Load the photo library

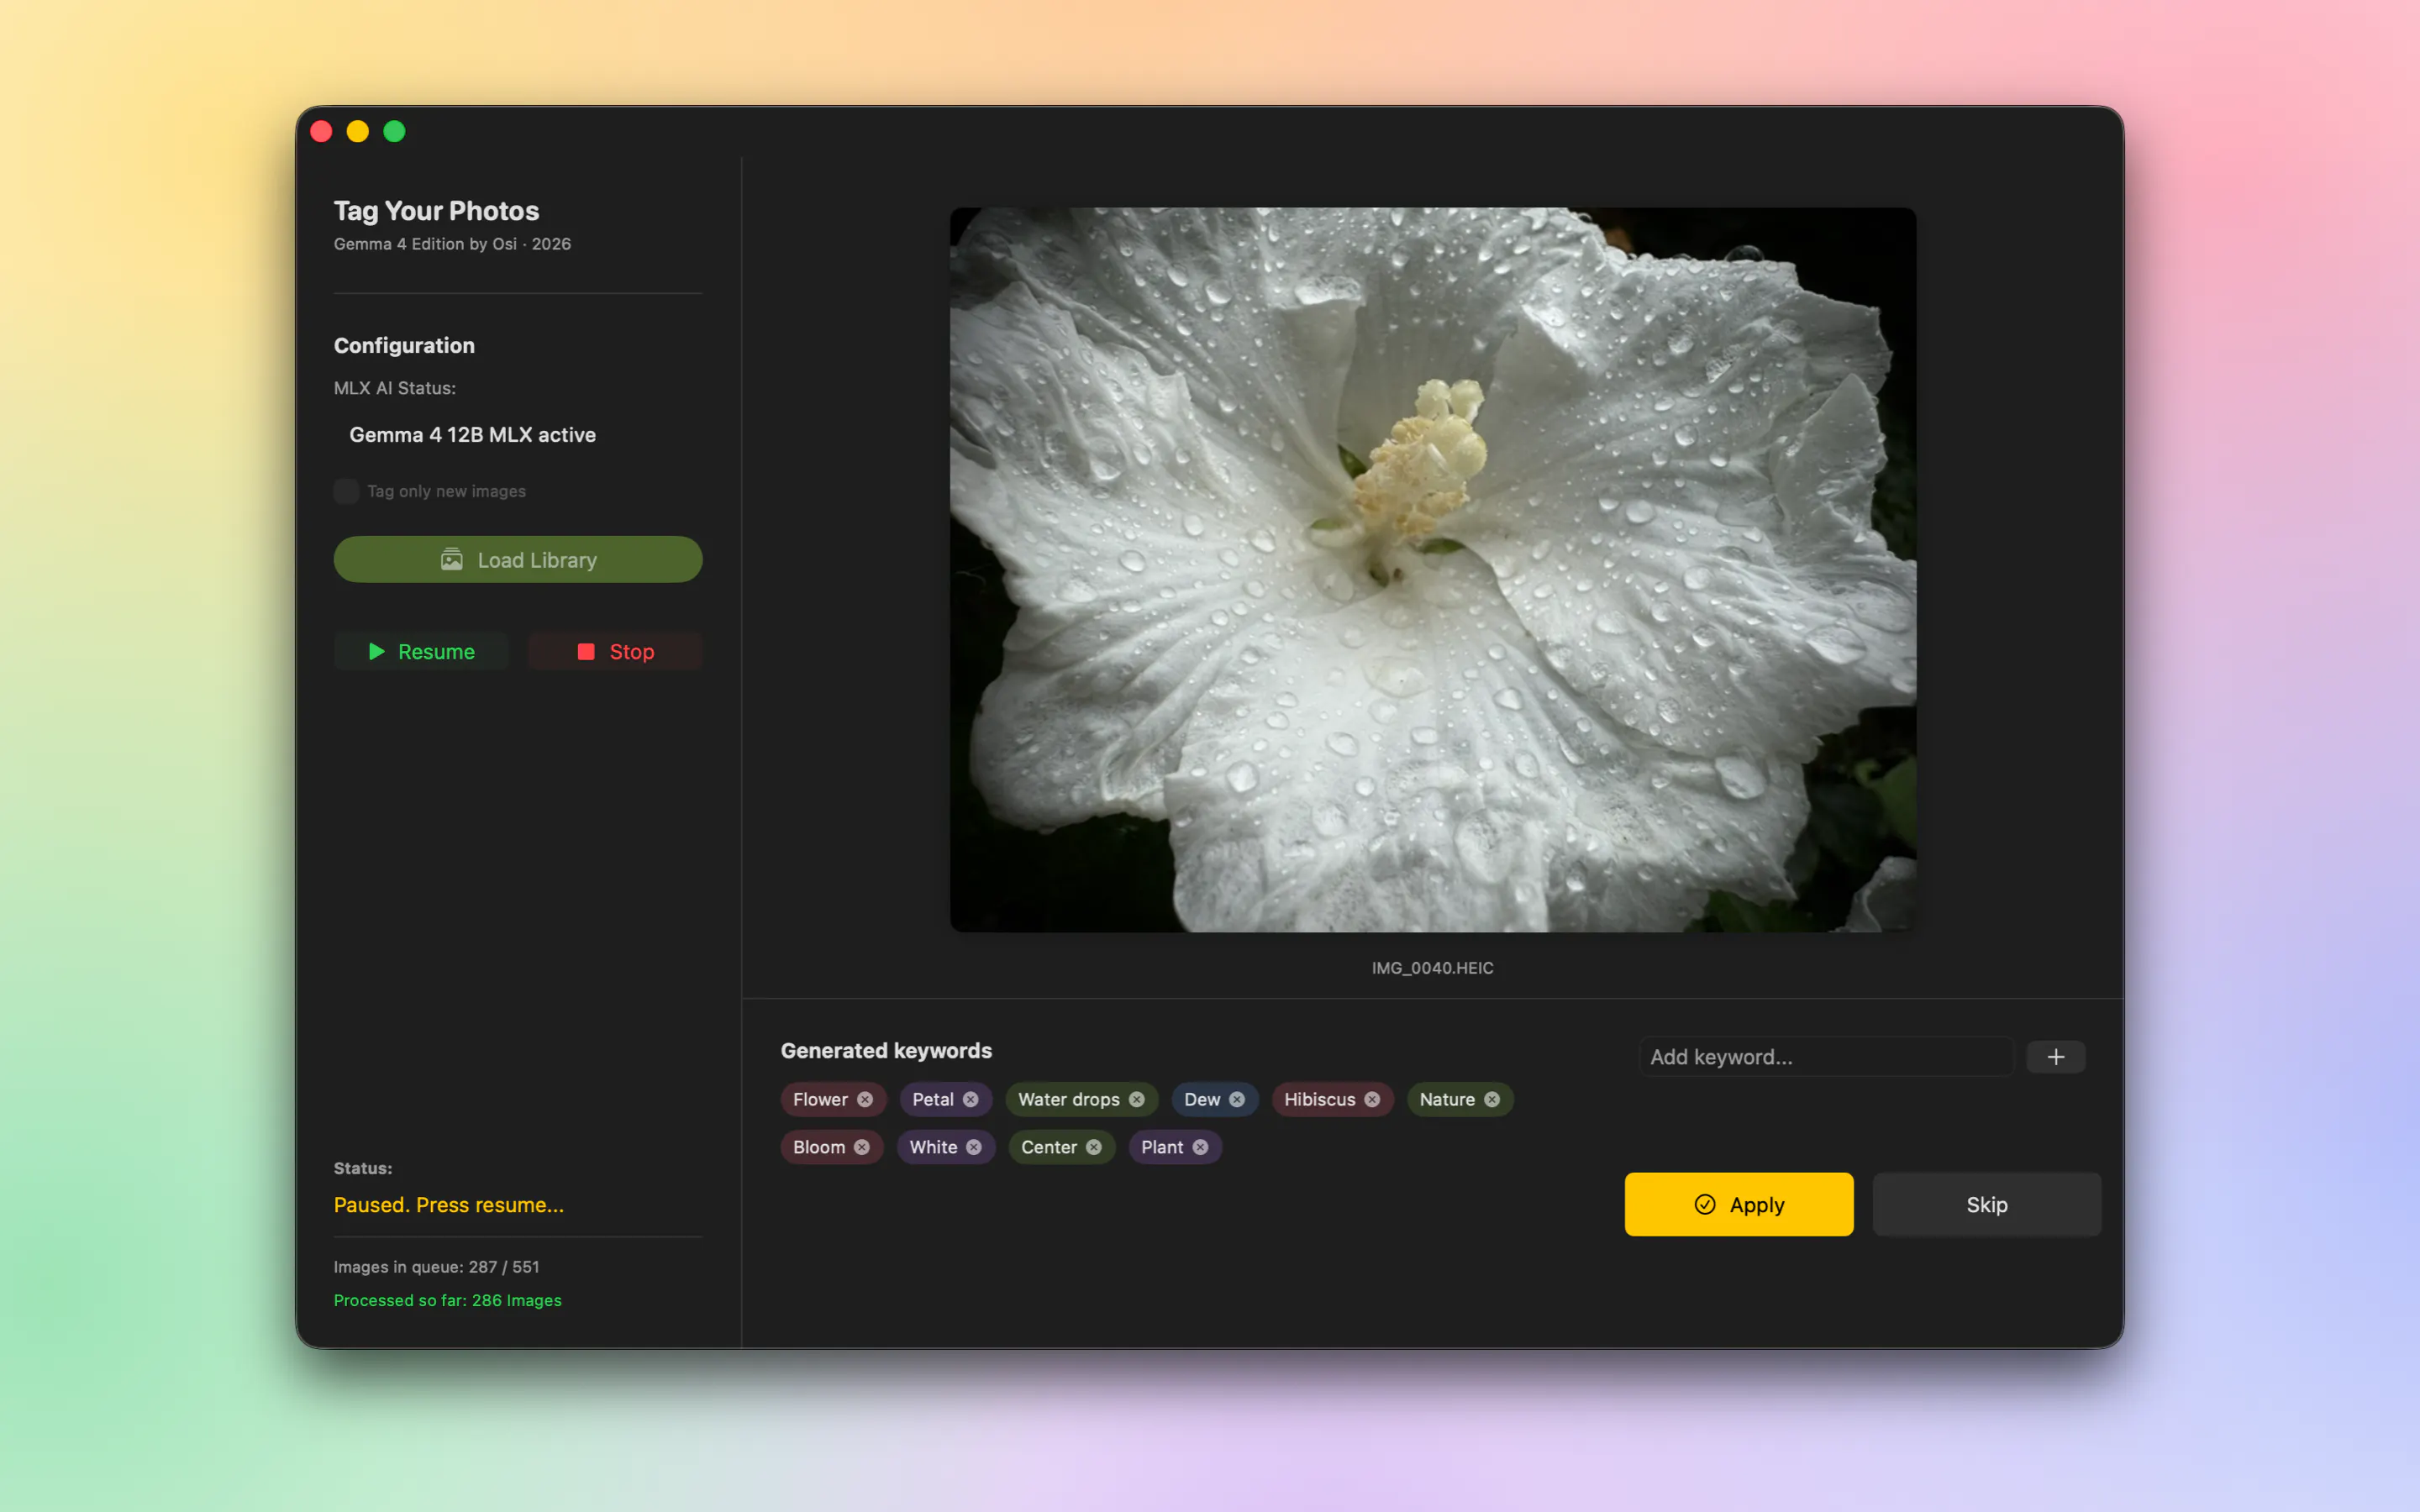coord(518,560)
